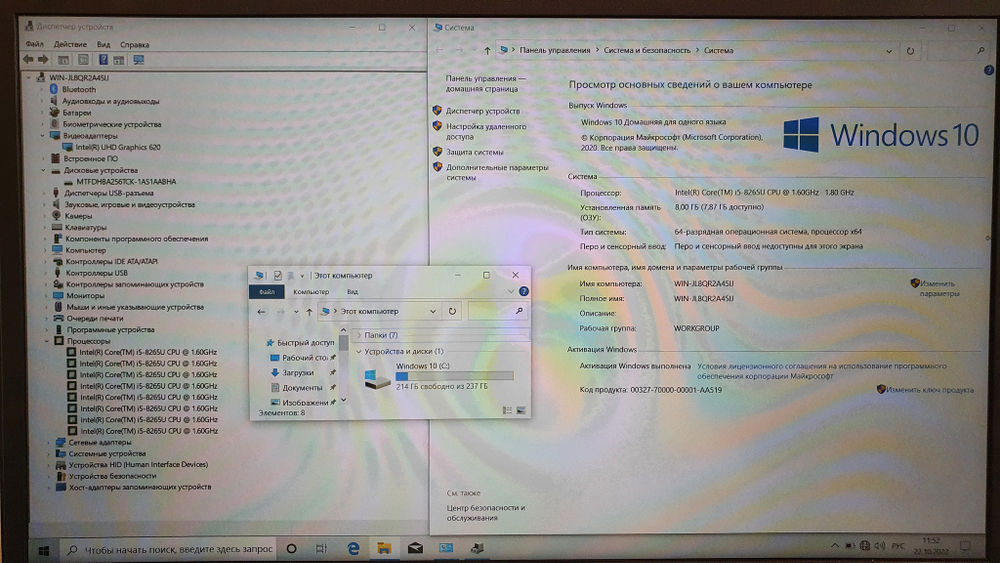Viewport: 1000px width, 563px height.
Task: Open the Файл tab in Этот компьютер window
Action: coord(267,292)
